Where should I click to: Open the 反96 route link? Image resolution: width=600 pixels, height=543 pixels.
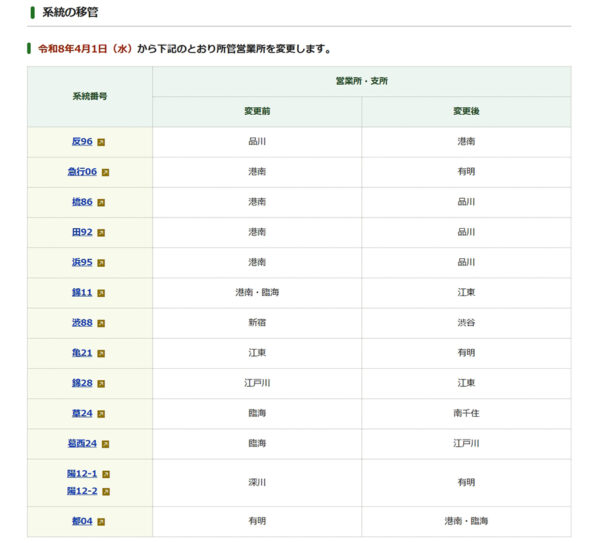point(82,142)
